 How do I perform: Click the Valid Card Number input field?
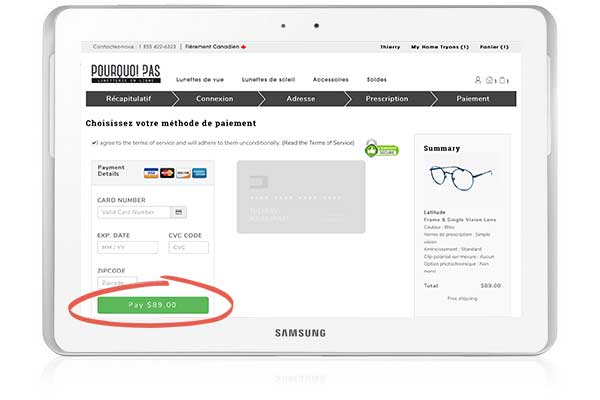click(134, 212)
